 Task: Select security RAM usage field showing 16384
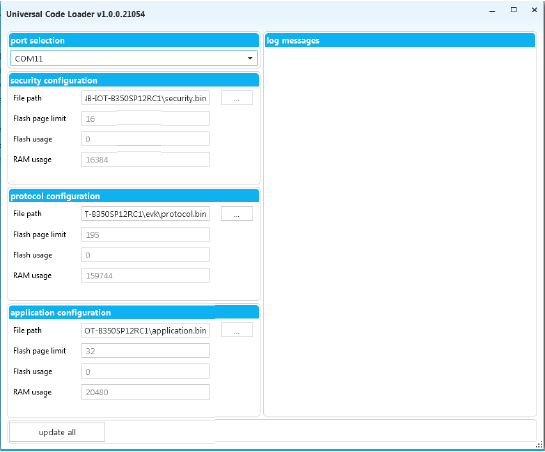point(145,160)
